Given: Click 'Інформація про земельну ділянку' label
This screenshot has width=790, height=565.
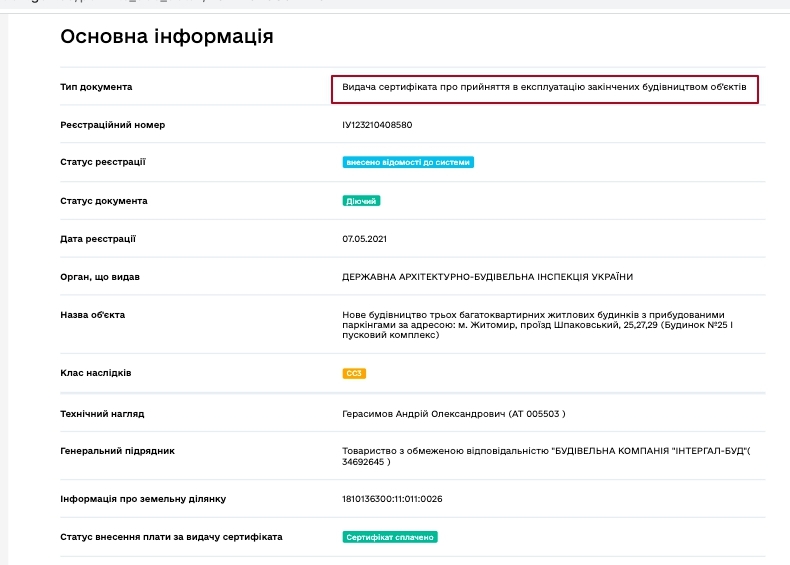Looking at the screenshot, I should click(x=143, y=499).
